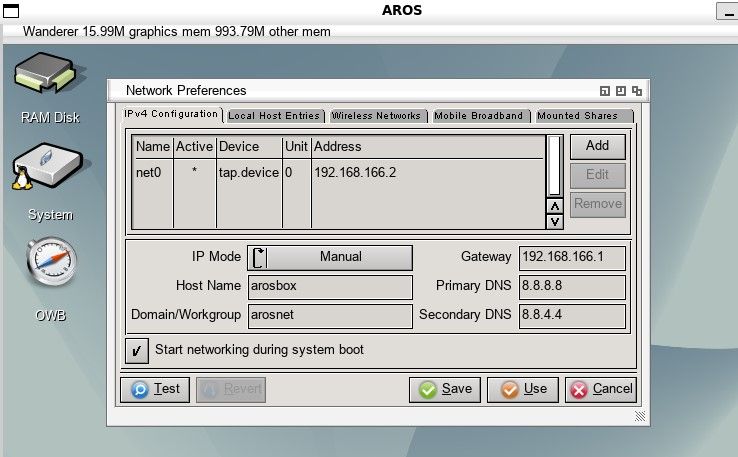The width and height of the screenshot is (738, 457).
Task: Click the Revert button
Action: click(x=231, y=390)
